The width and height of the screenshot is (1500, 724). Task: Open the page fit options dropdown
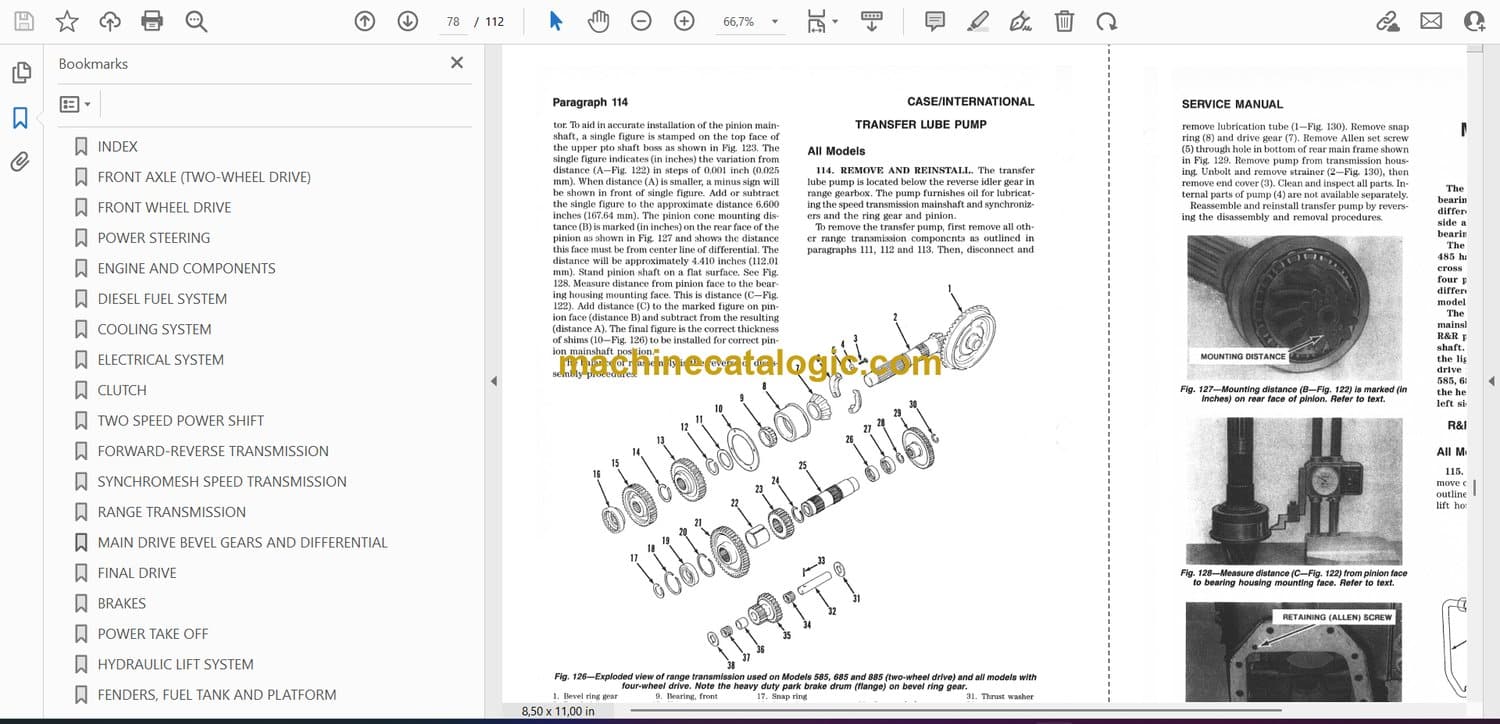(x=822, y=21)
